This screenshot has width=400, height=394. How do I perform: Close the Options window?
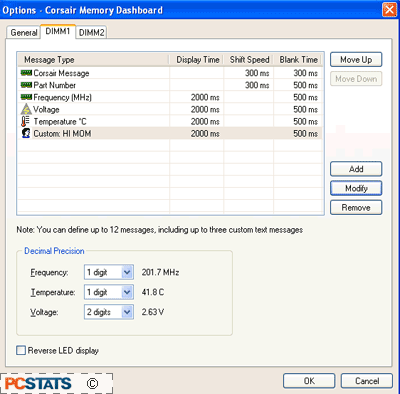coord(390,10)
